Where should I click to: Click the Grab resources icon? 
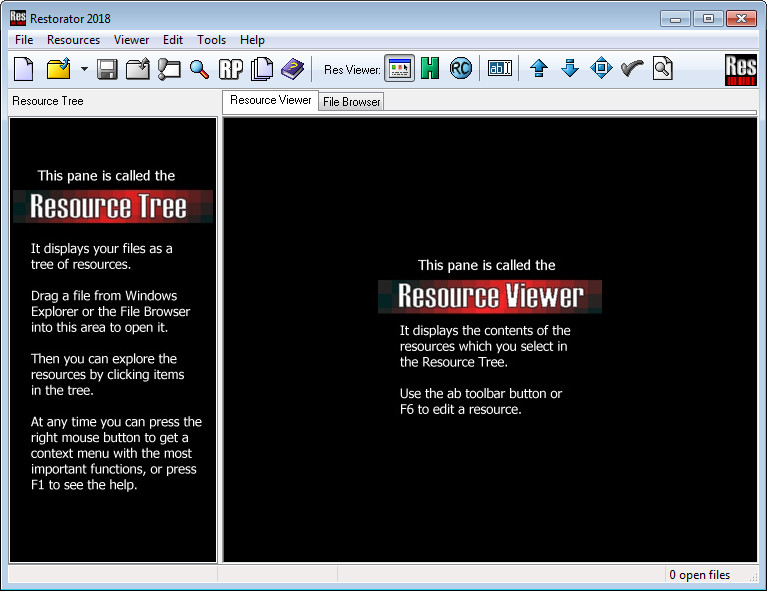[169, 69]
